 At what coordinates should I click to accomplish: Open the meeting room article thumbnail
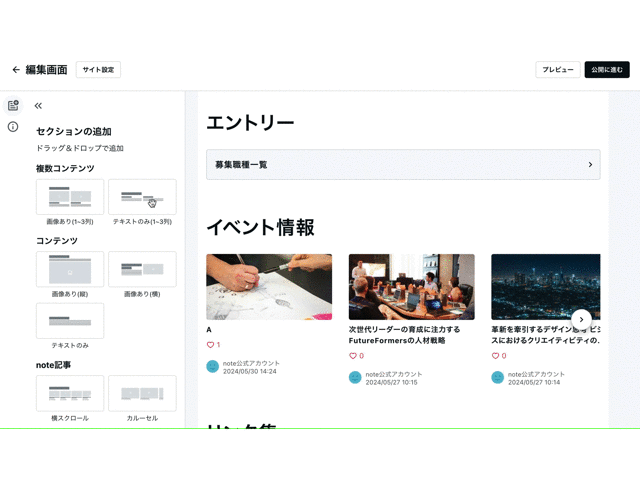[x=411, y=287]
